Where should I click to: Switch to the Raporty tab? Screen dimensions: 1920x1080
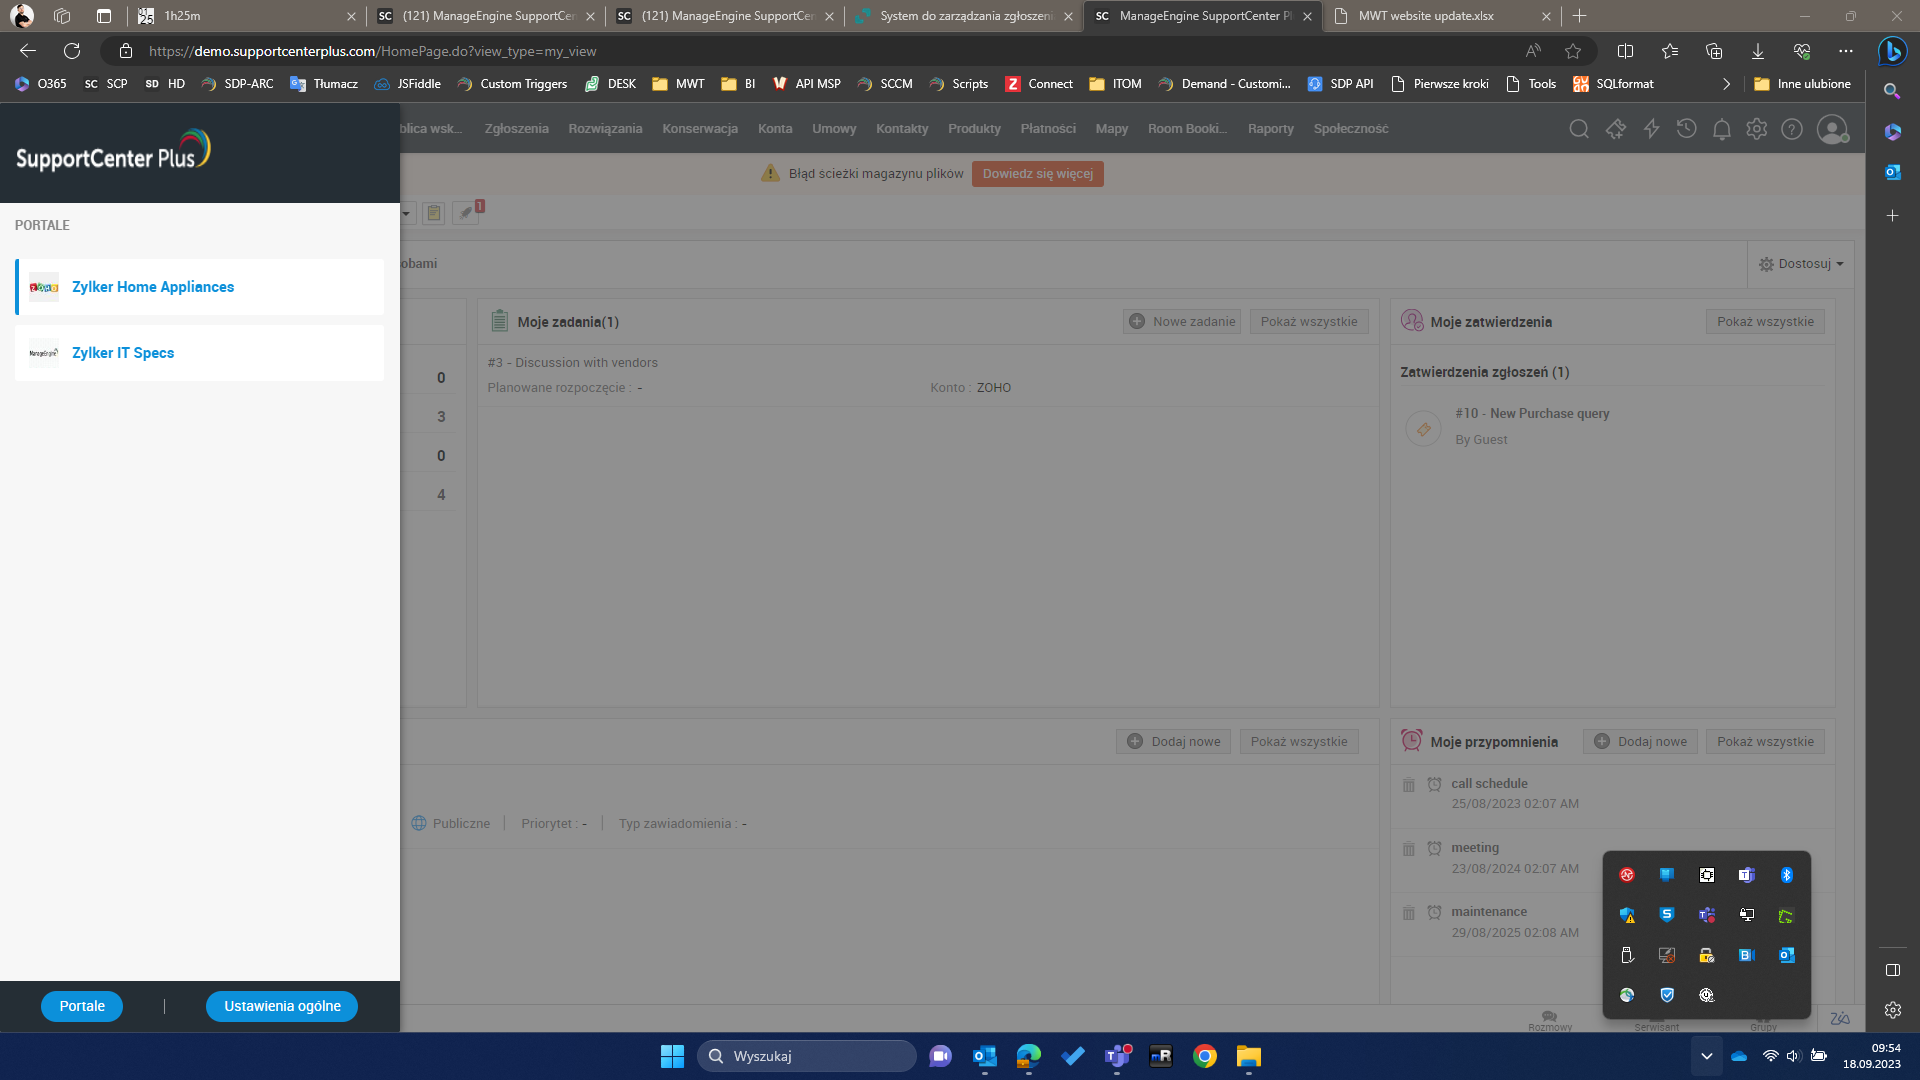pos(1270,129)
